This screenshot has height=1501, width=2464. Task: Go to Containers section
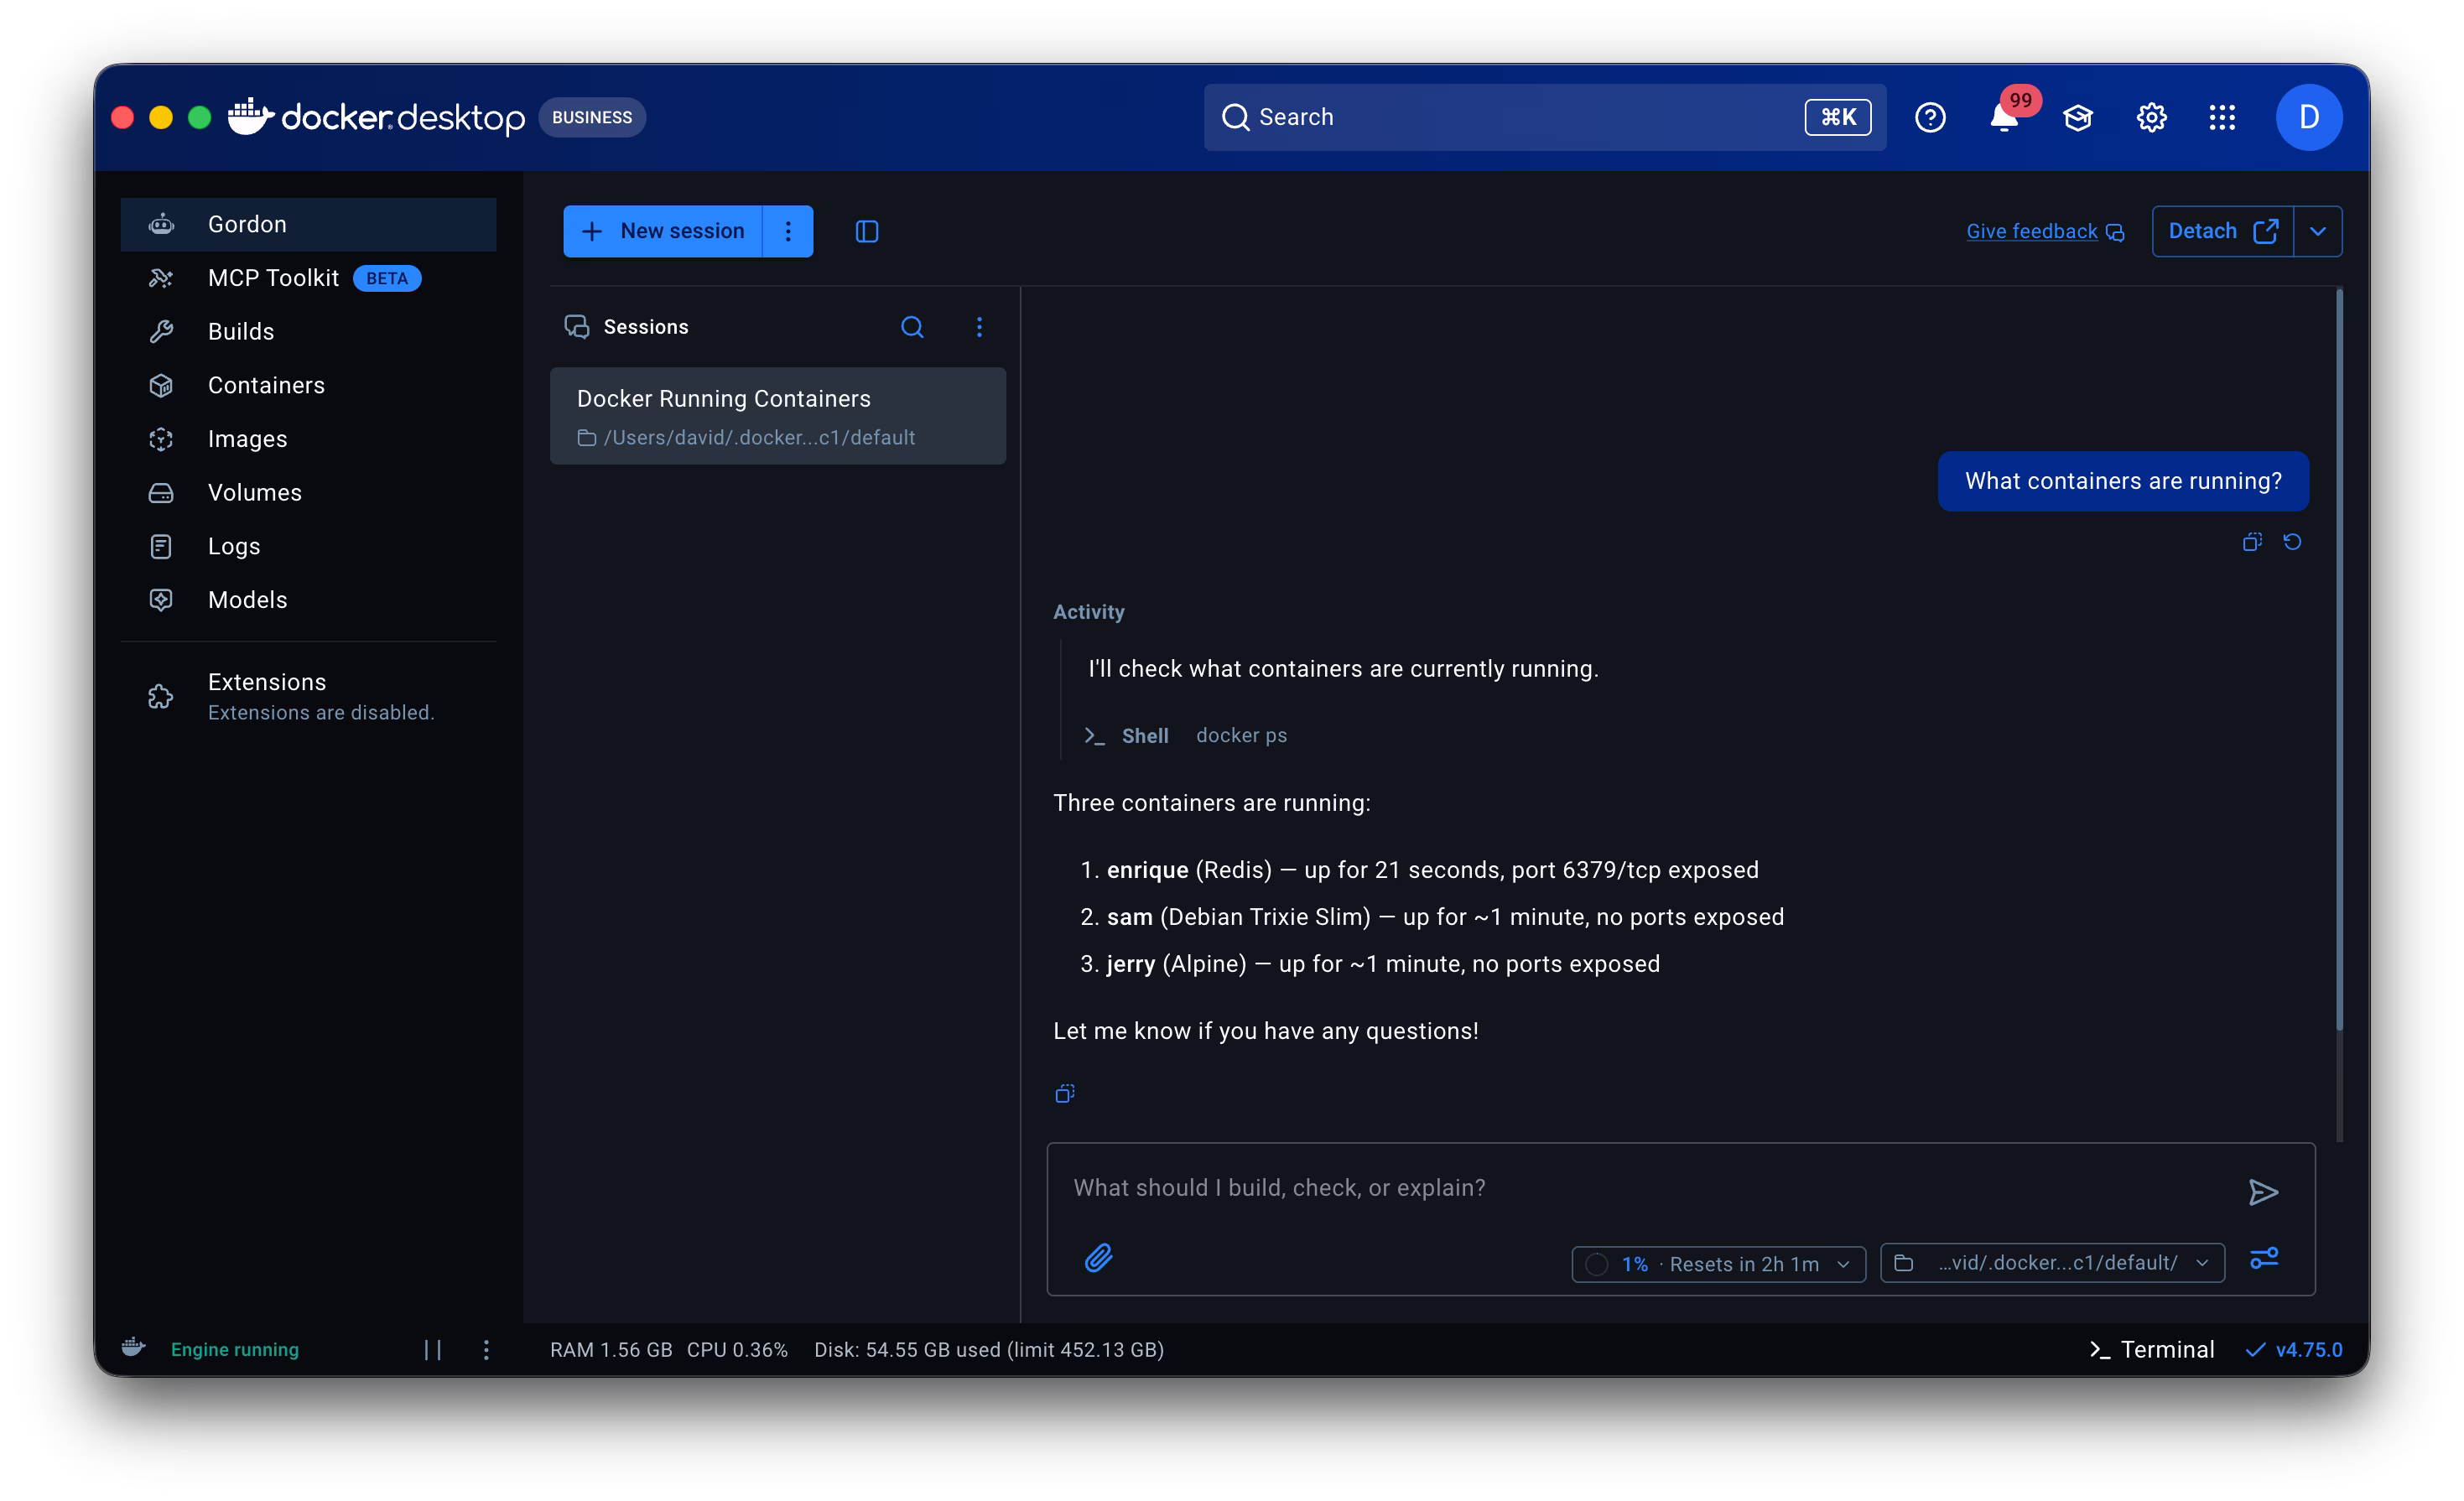[x=308, y=385]
